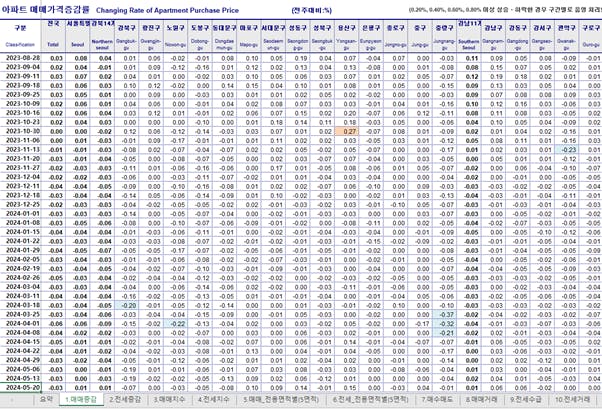Select the 중랑구 Jungnang-gu column header
The image size is (602, 409).
444,36
